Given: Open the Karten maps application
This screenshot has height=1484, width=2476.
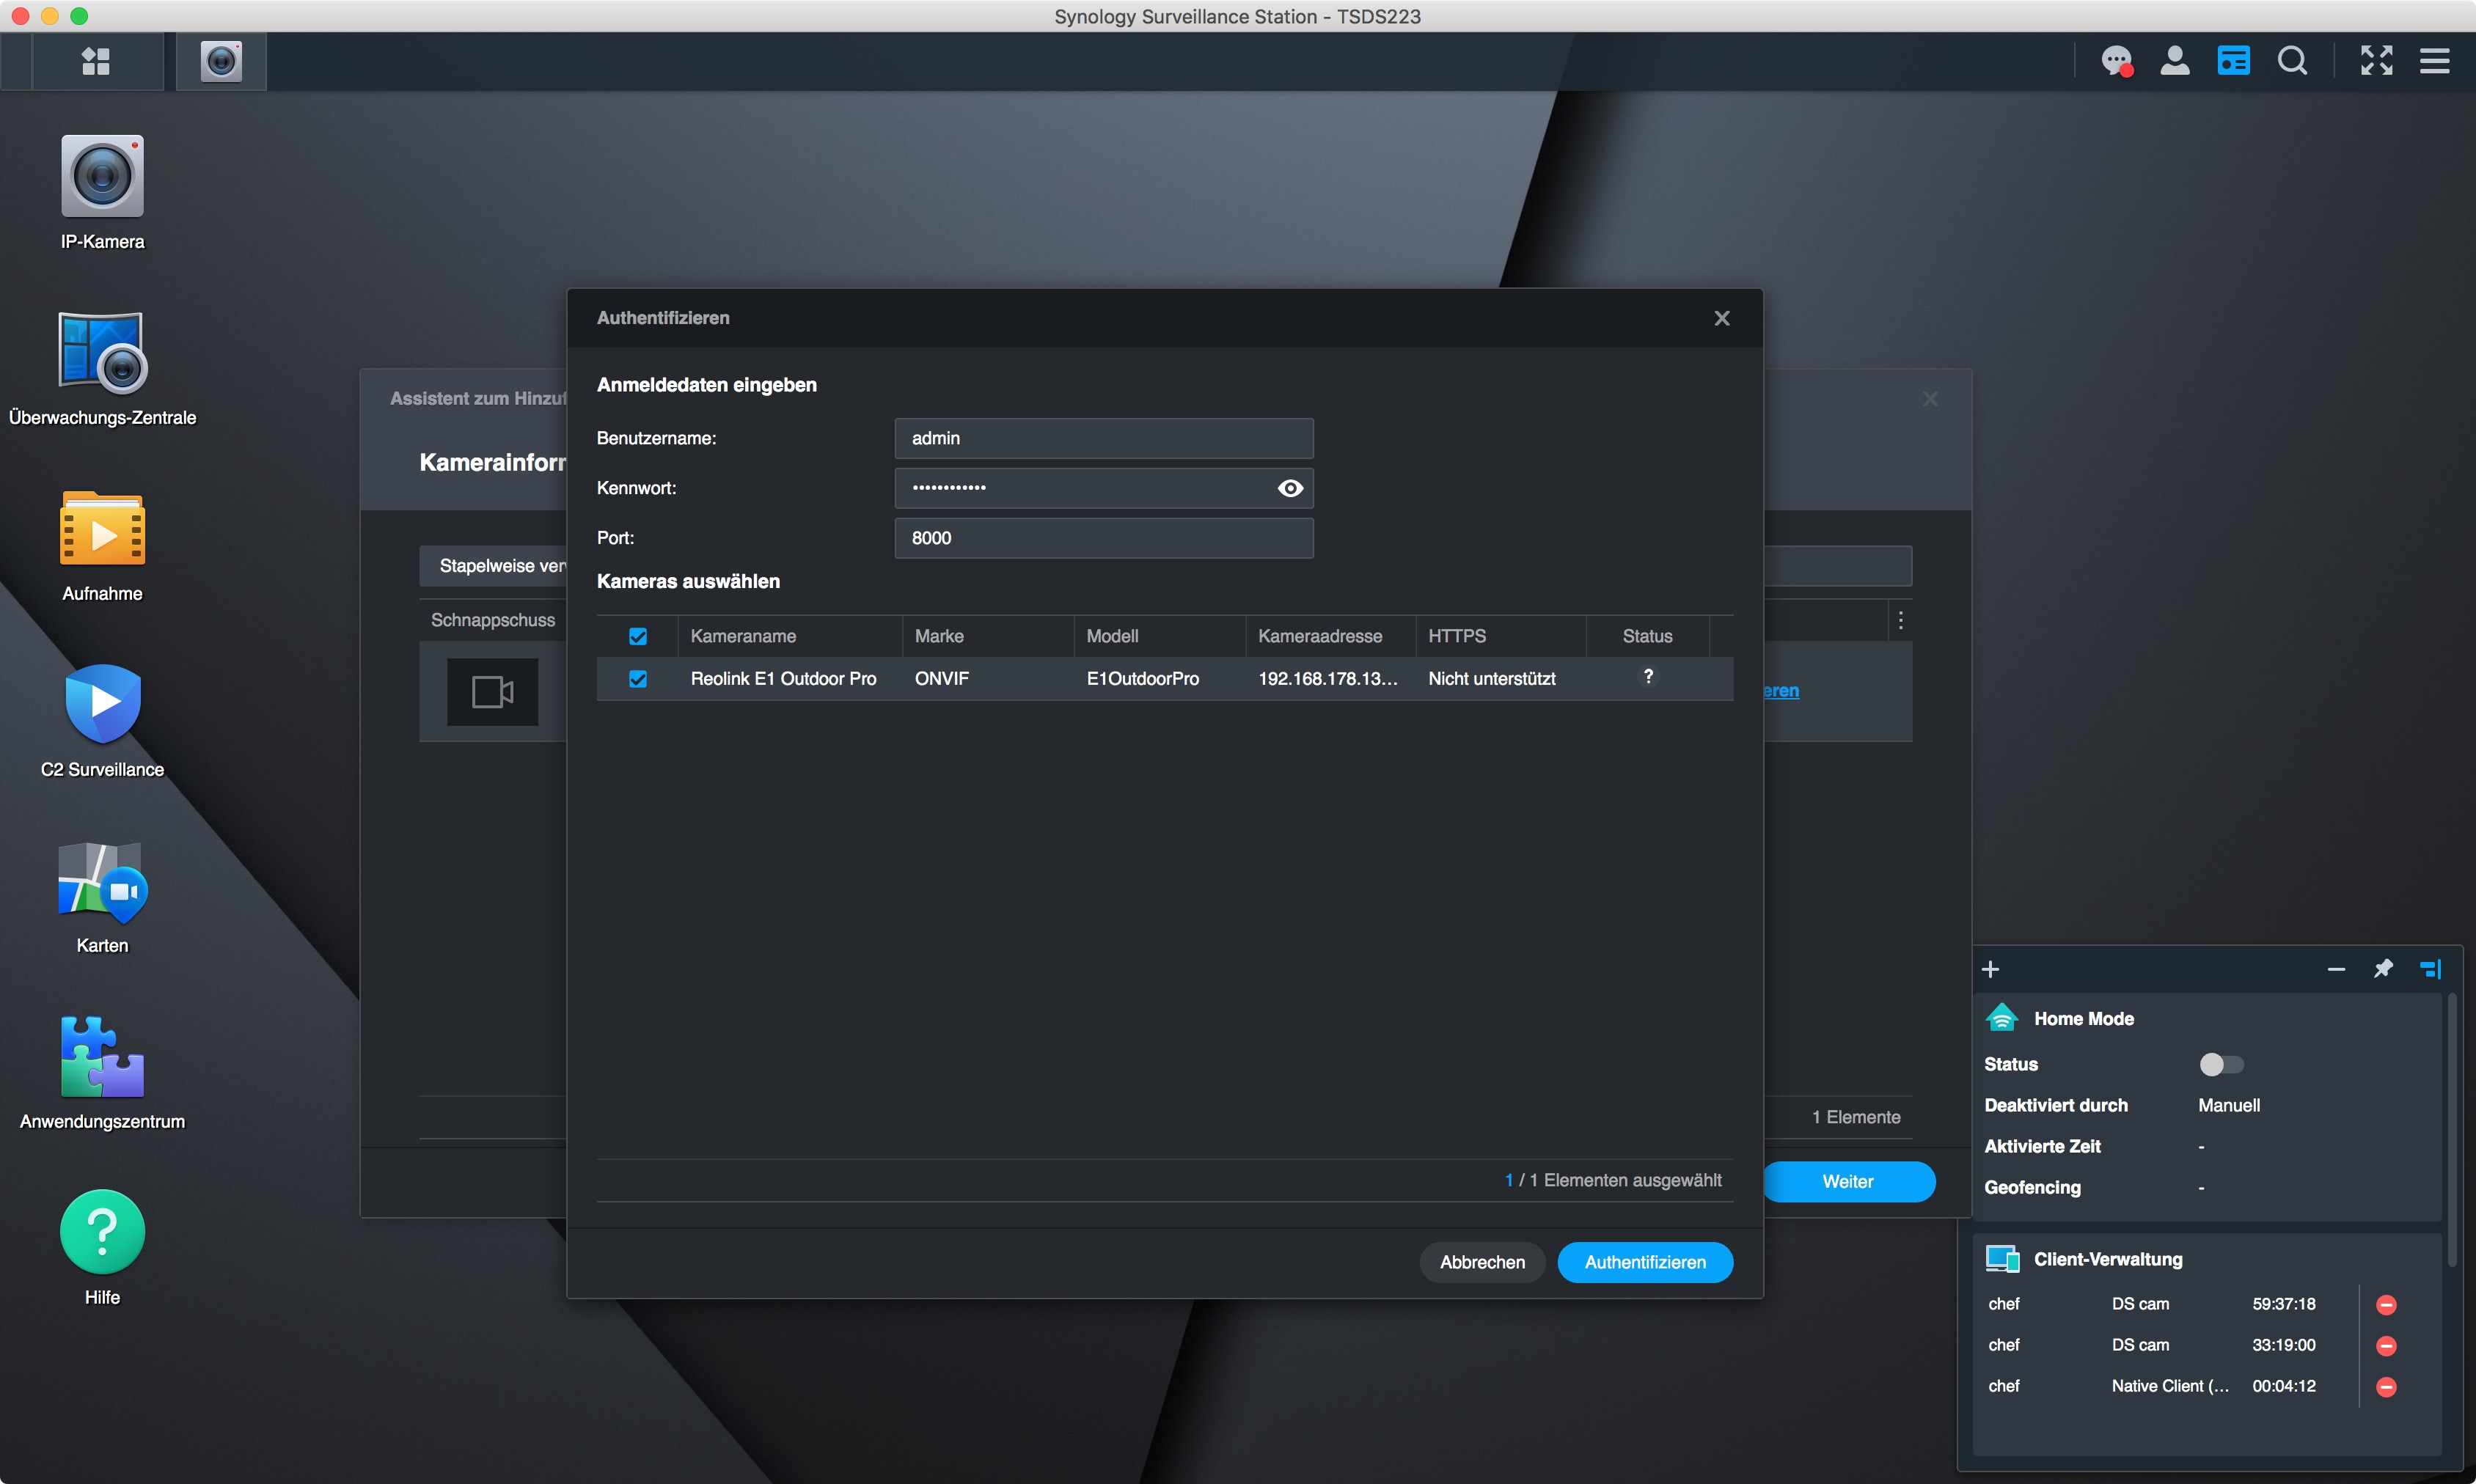Looking at the screenshot, I should click(102, 881).
